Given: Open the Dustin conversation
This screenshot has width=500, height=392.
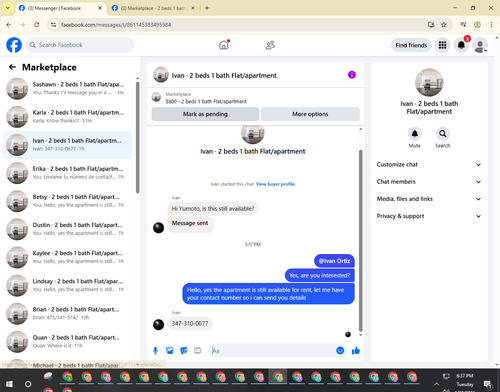Looking at the screenshot, I should pyautogui.click(x=67, y=229).
